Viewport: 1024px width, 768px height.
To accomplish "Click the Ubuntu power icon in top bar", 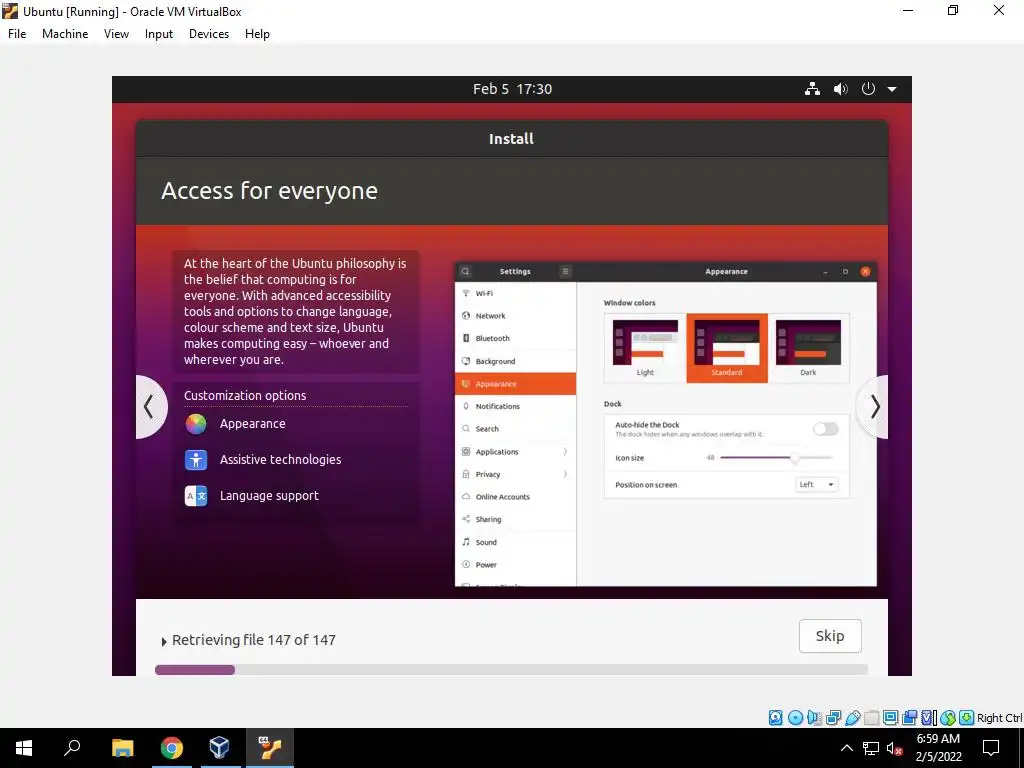I will pos(868,89).
